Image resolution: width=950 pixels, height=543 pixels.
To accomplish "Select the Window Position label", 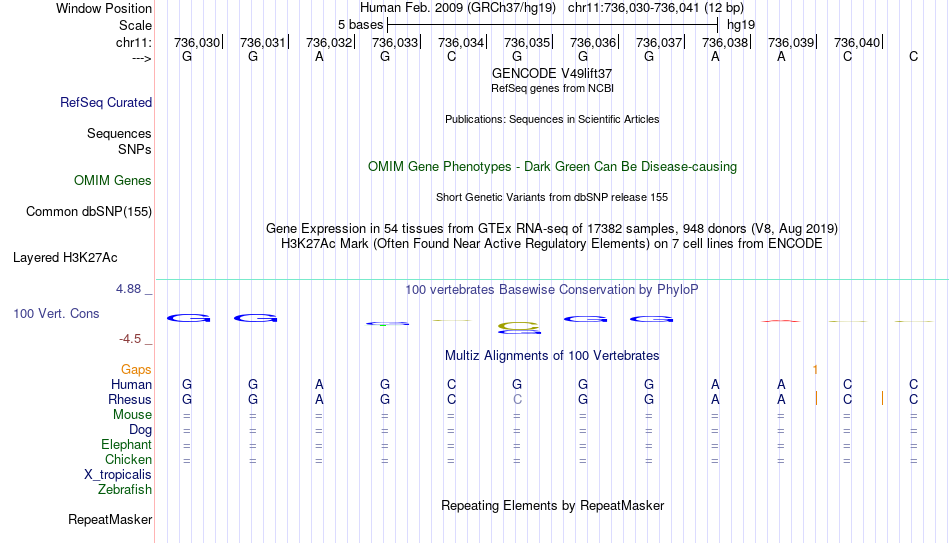I will pos(104,8).
